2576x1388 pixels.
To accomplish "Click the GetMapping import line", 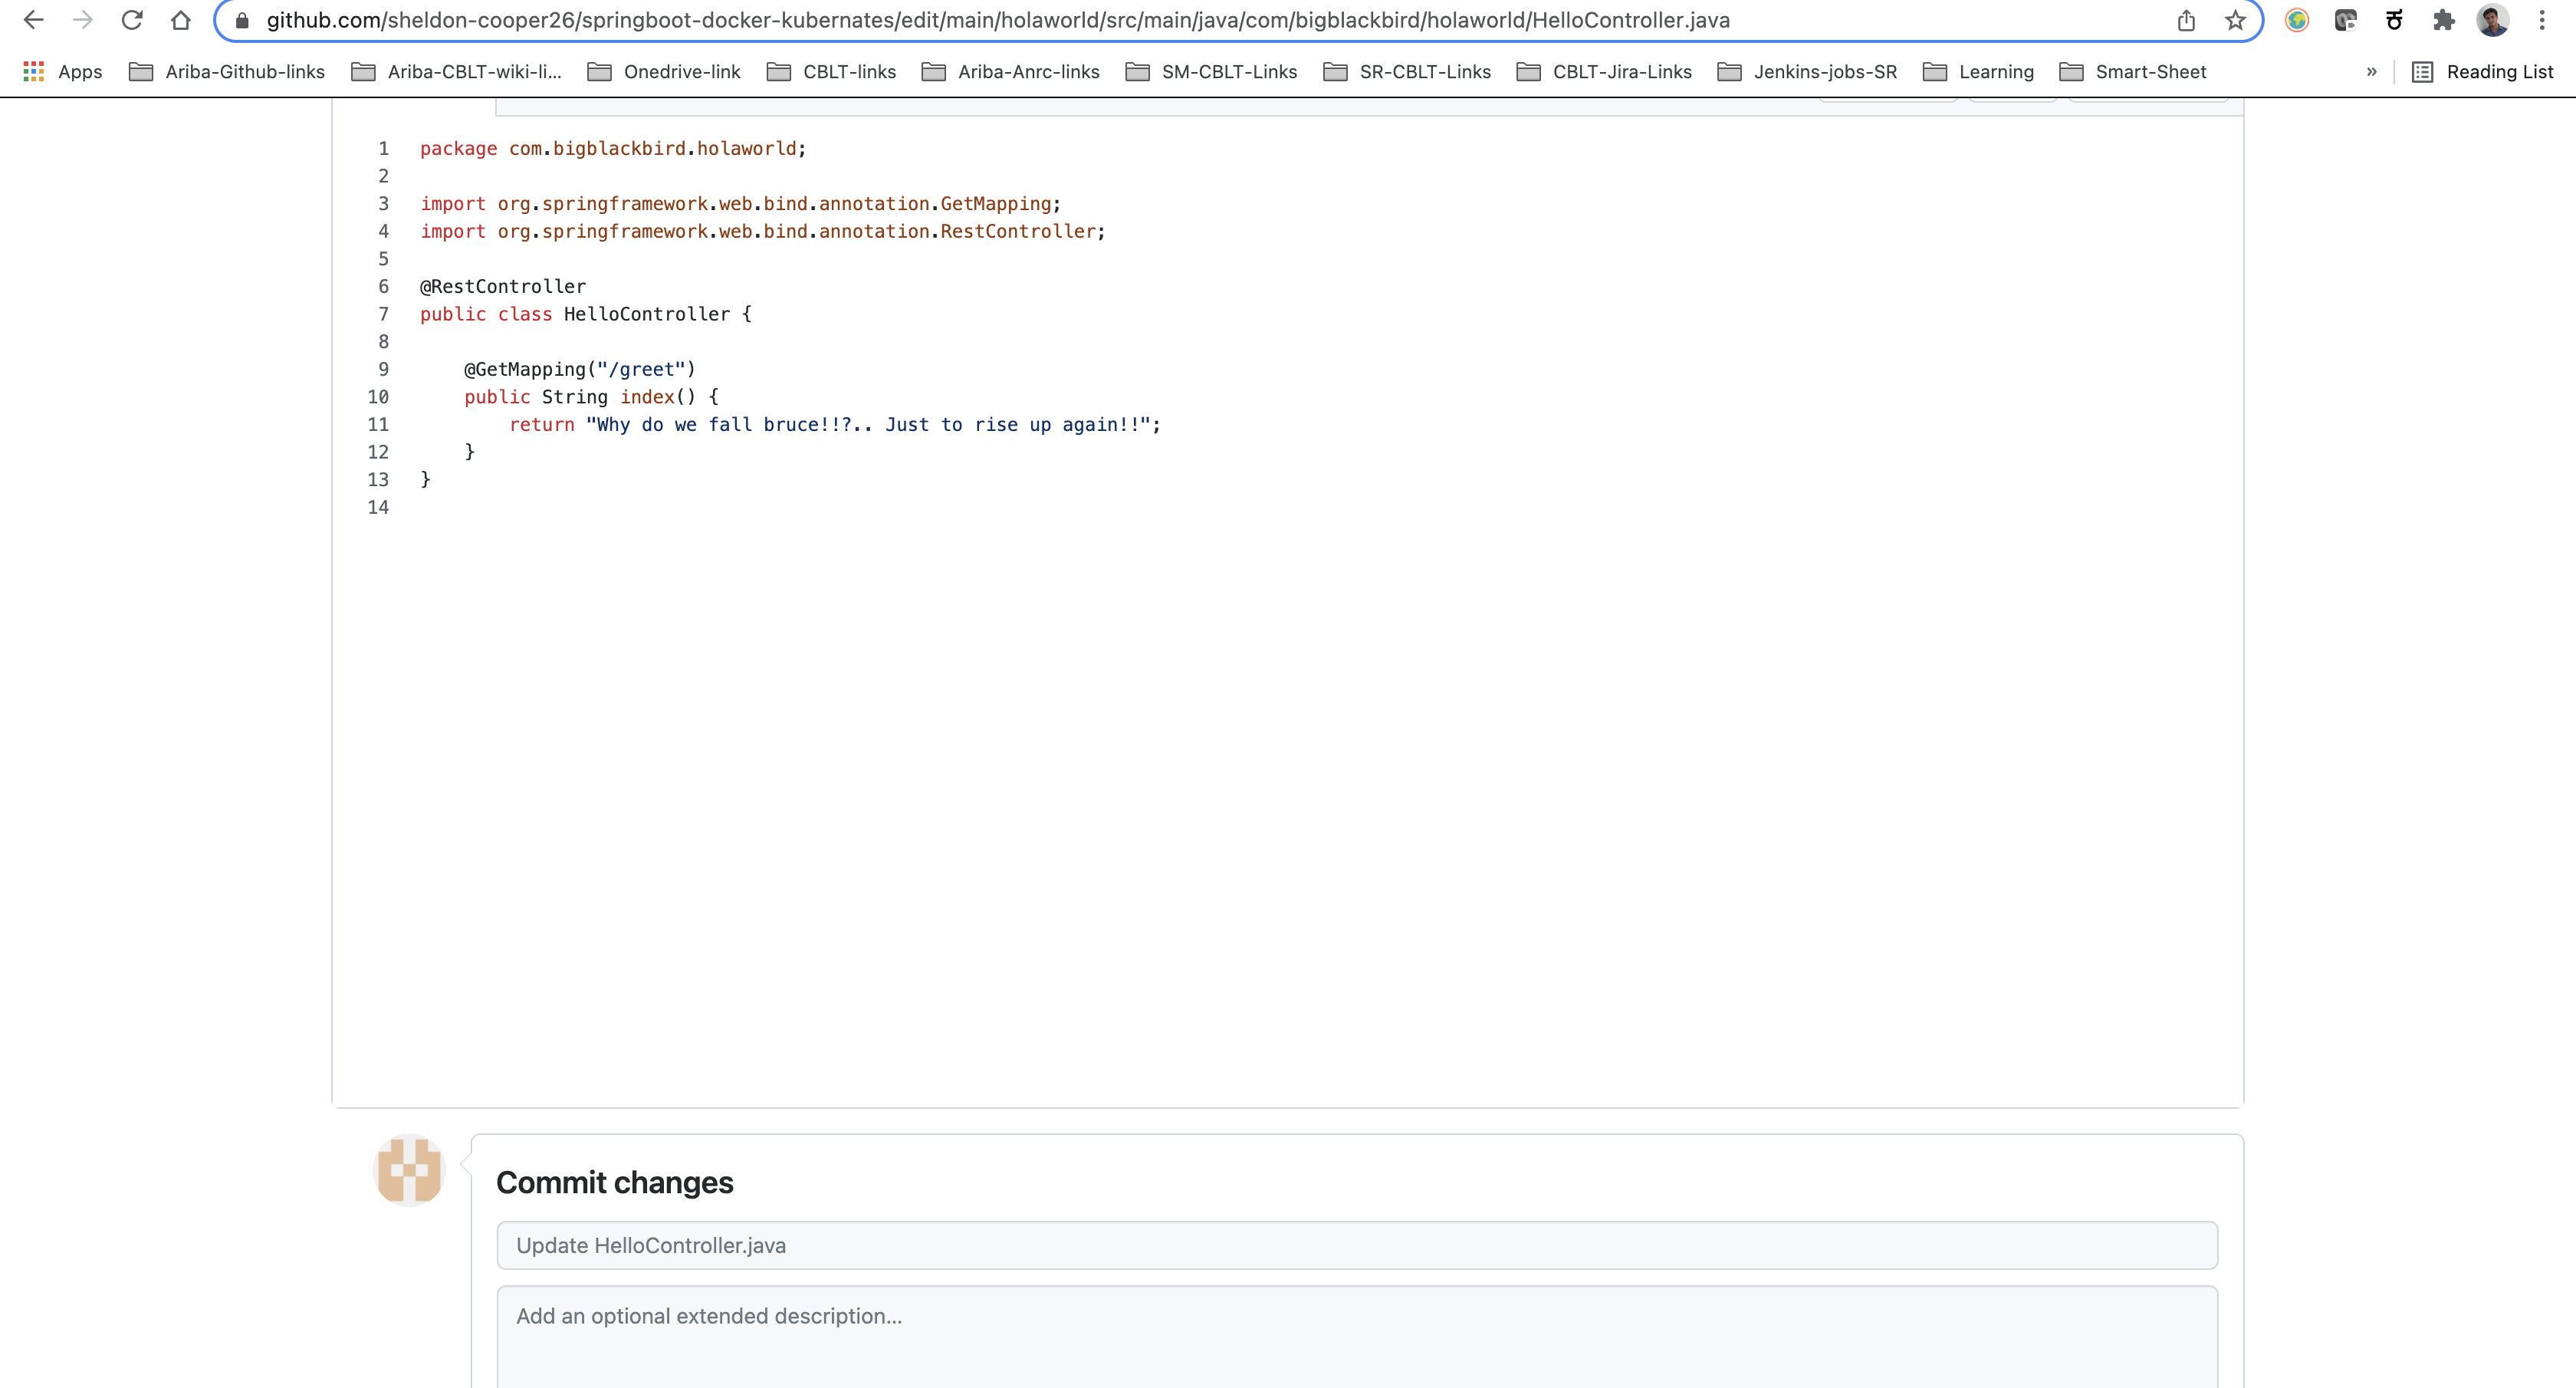I will pos(740,204).
